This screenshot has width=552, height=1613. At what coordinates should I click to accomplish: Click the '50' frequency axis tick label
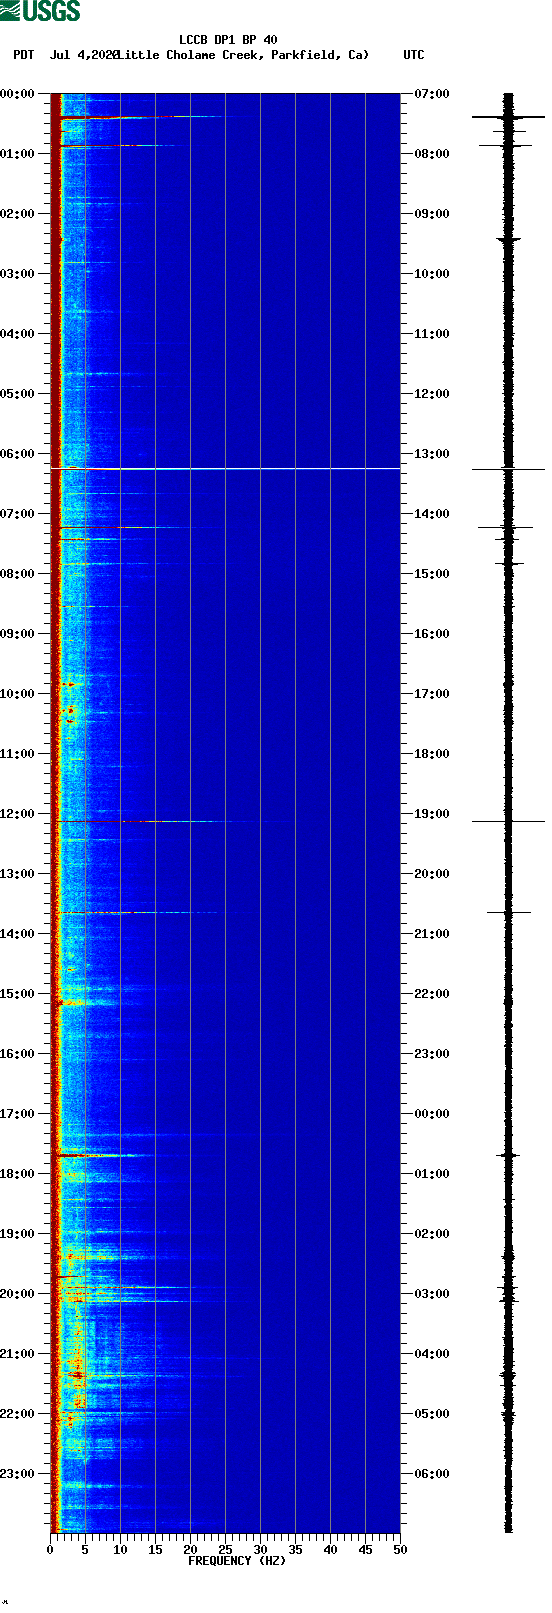point(400,1550)
